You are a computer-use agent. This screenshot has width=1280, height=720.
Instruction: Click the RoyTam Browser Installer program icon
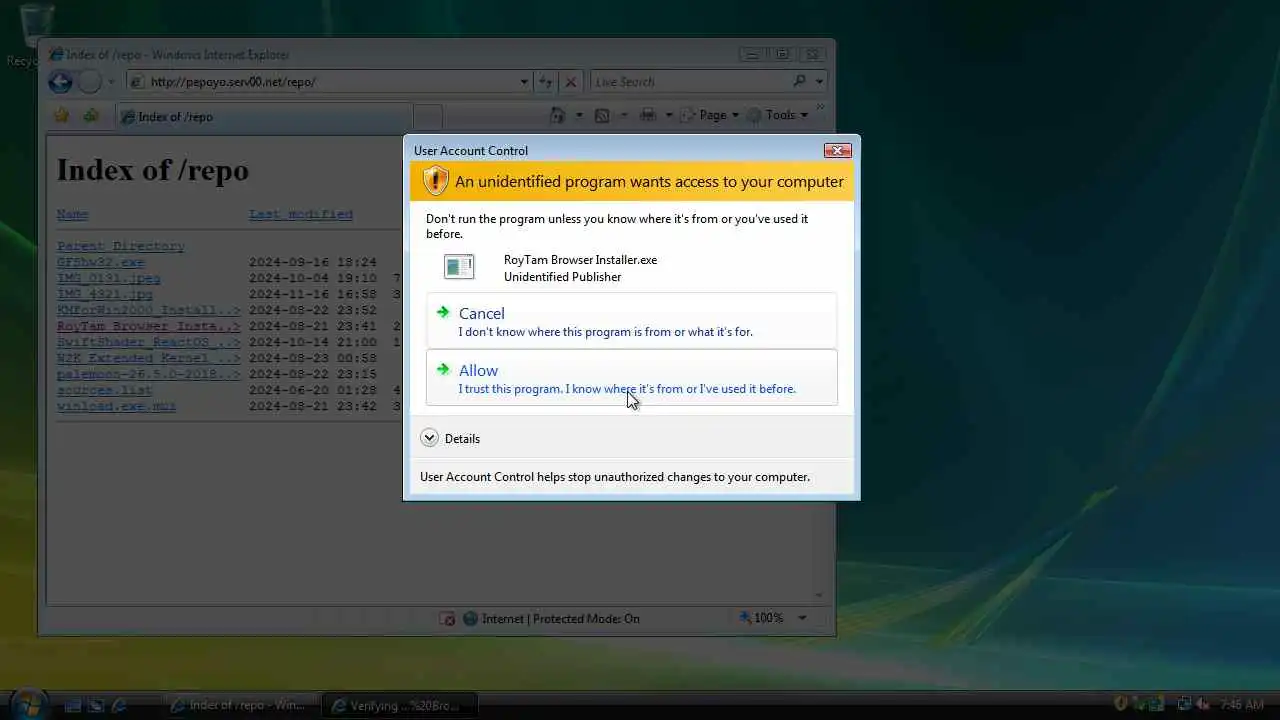459,267
